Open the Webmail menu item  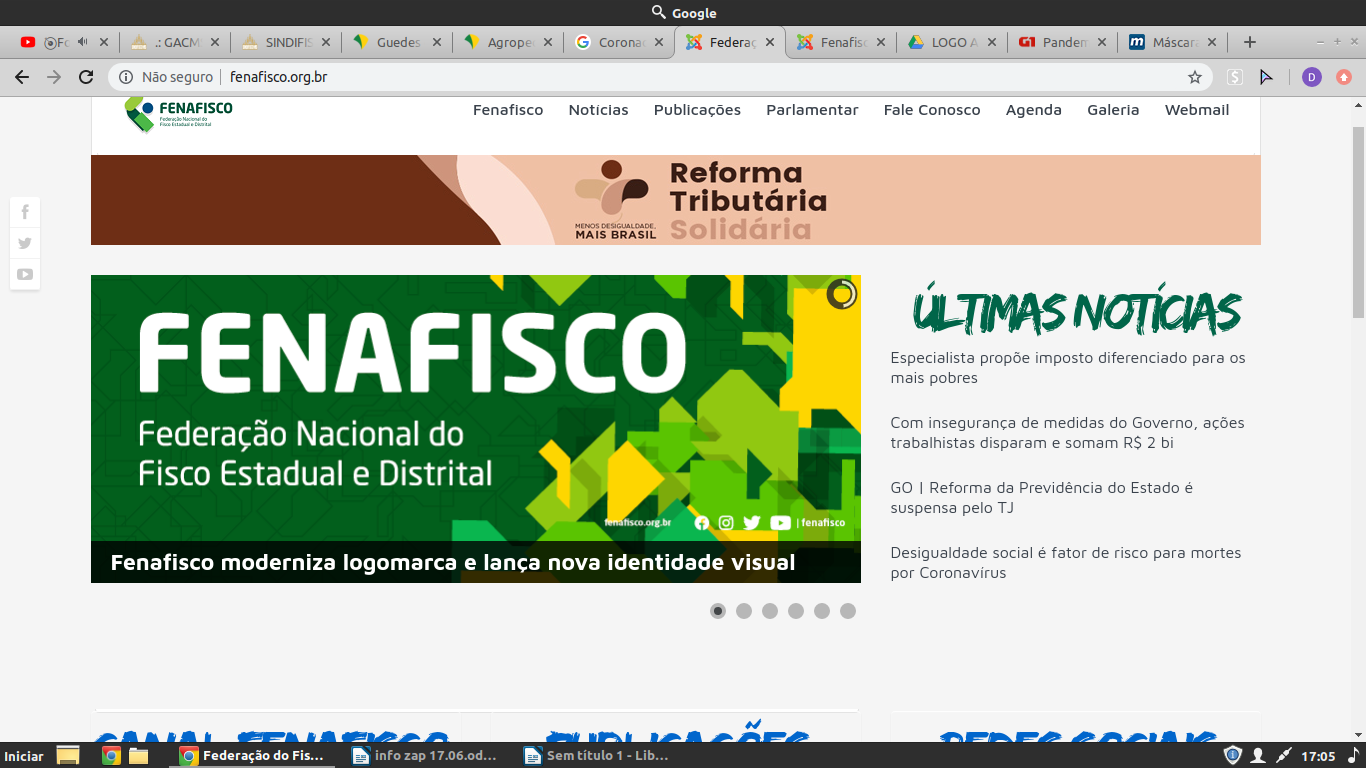1197,110
